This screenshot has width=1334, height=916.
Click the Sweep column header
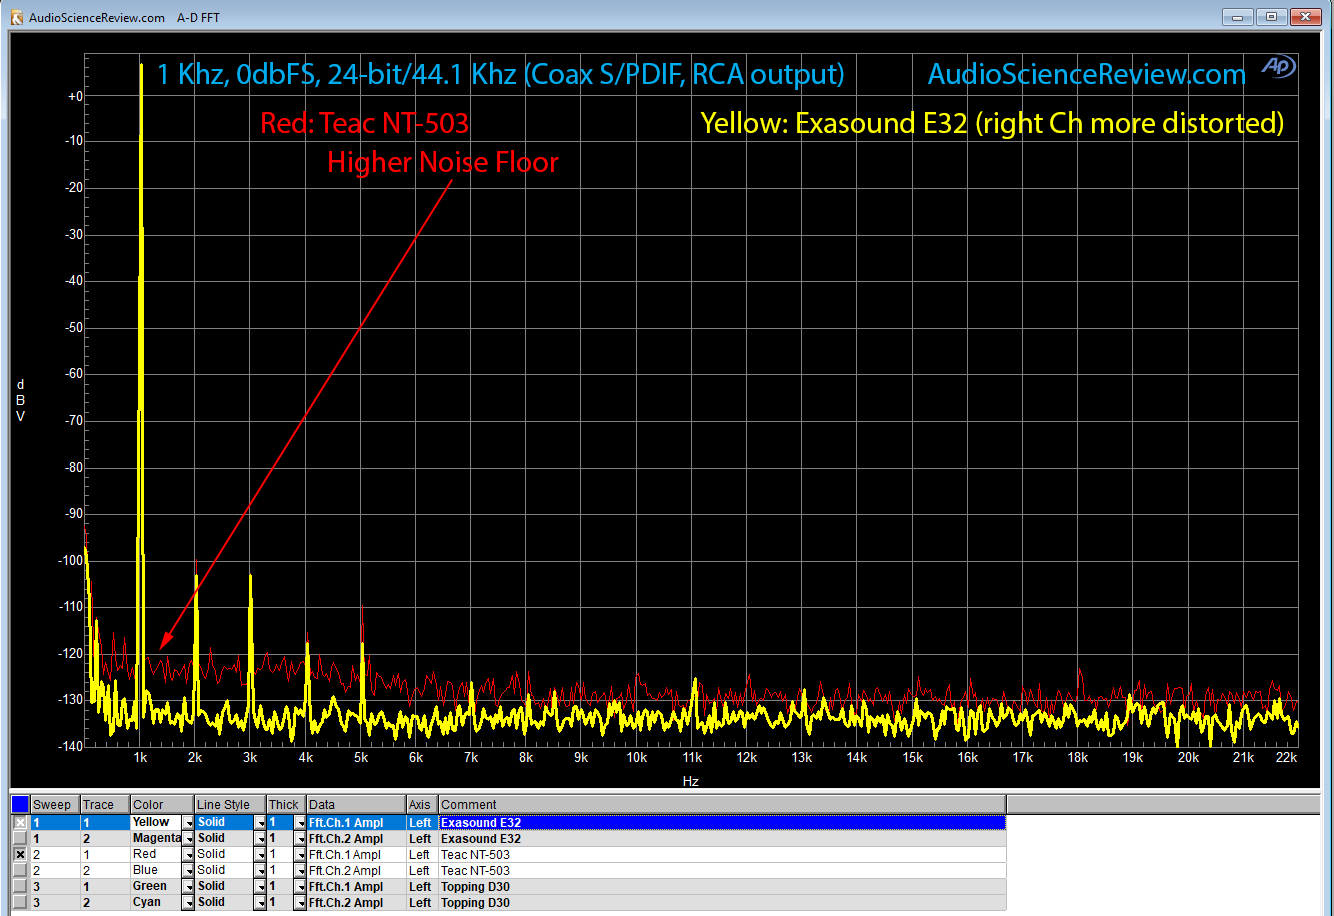tap(55, 805)
